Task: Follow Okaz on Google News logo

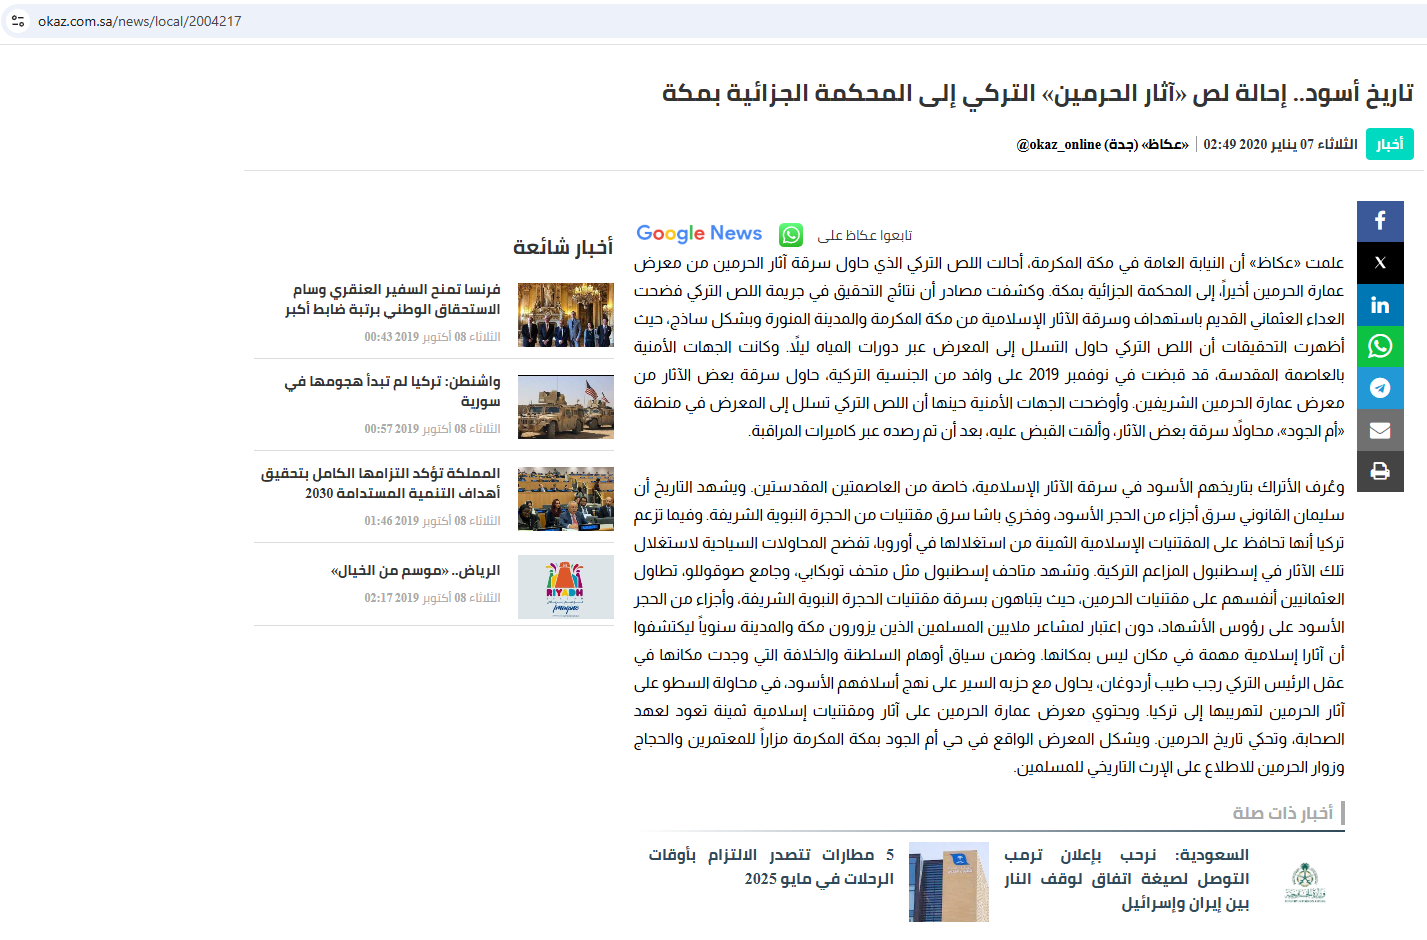Action: [x=699, y=234]
